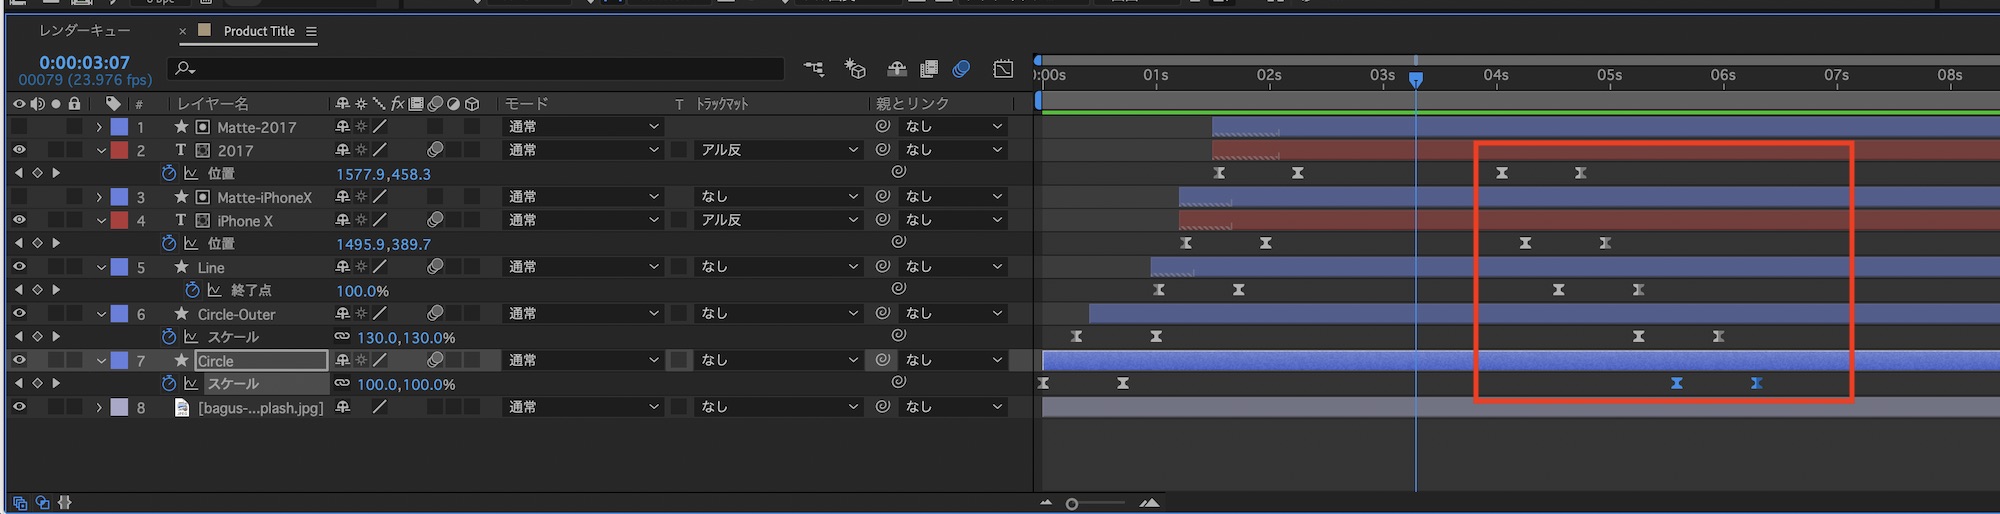Hide the bagus jpg background layer
This screenshot has width=2000, height=514.
(19, 408)
